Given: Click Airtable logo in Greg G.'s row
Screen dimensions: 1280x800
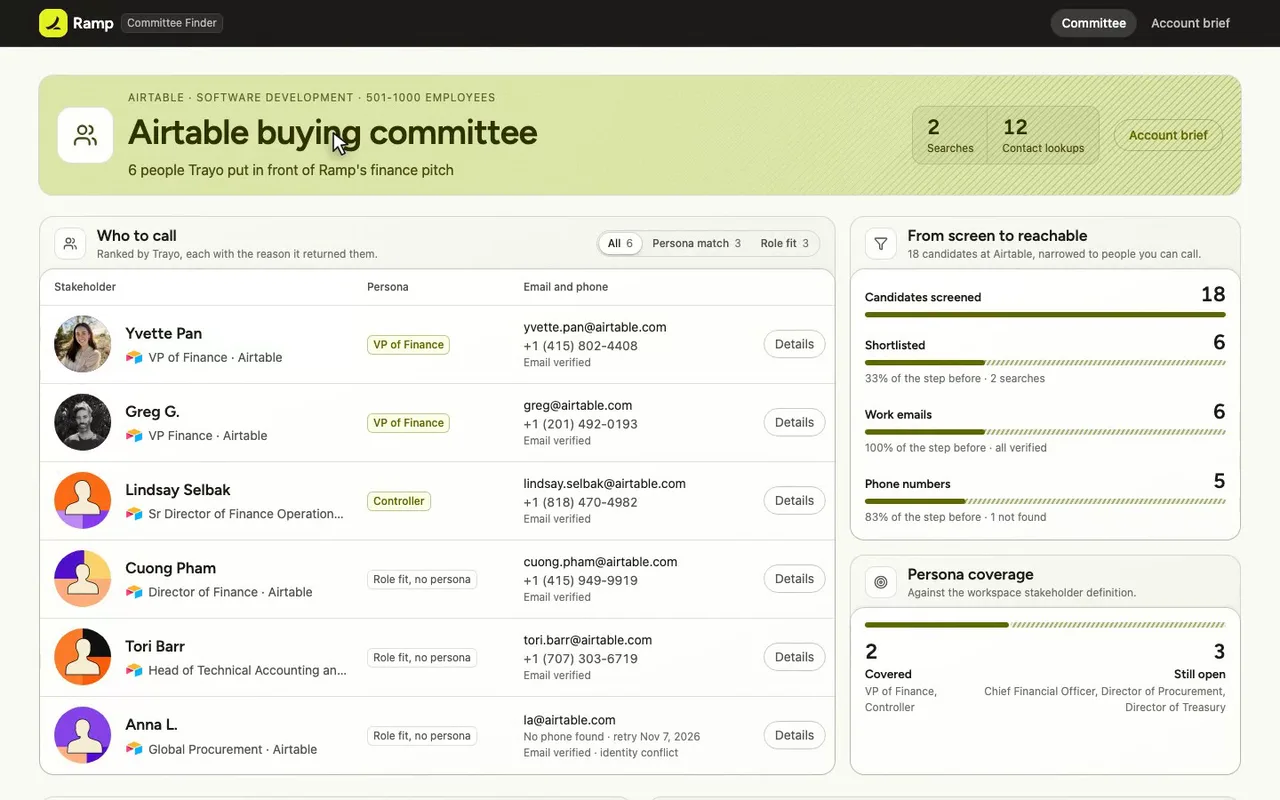Looking at the screenshot, I should (134, 435).
